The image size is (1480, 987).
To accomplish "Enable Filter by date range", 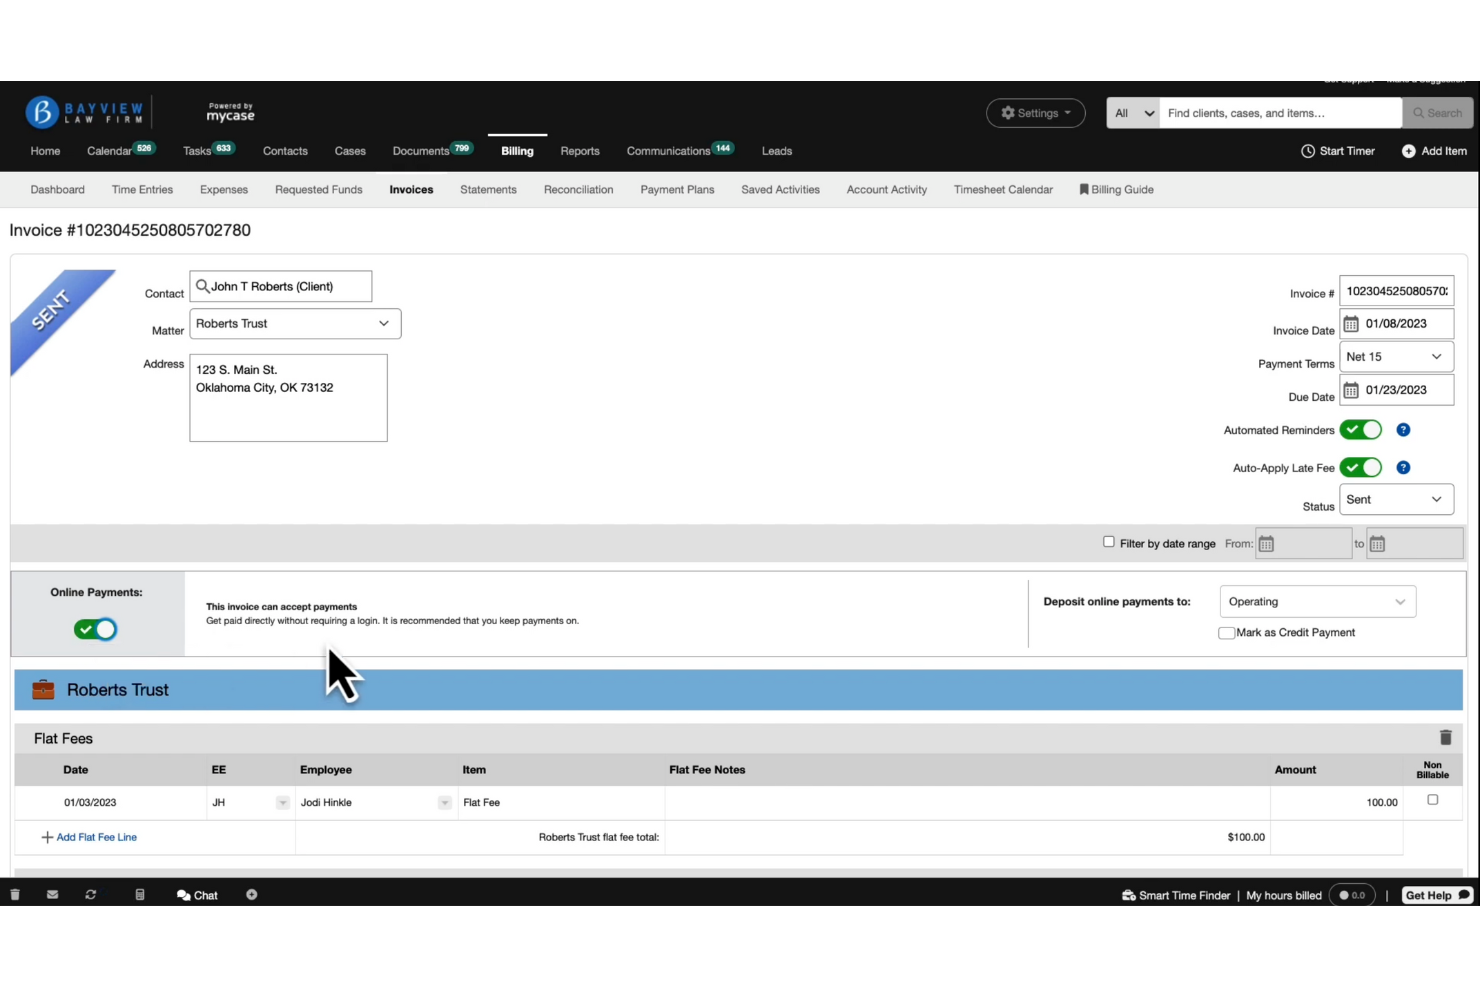I will [1109, 541].
